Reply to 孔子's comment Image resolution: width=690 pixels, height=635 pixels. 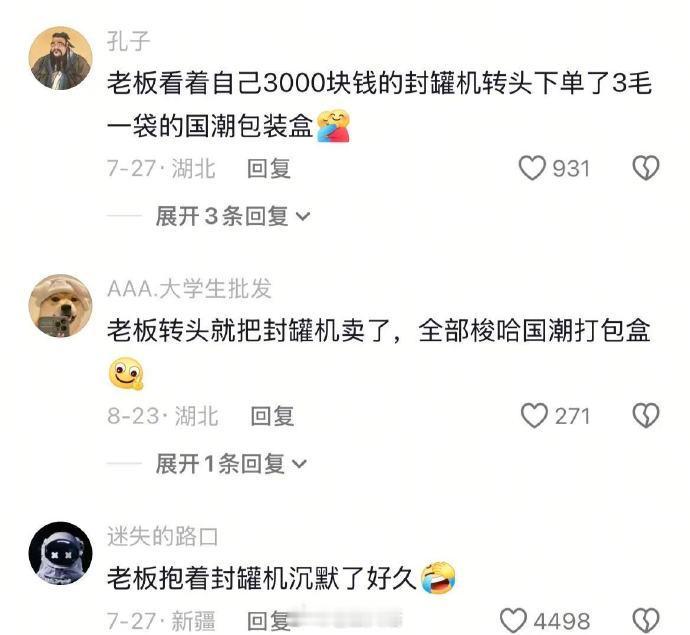(269, 169)
